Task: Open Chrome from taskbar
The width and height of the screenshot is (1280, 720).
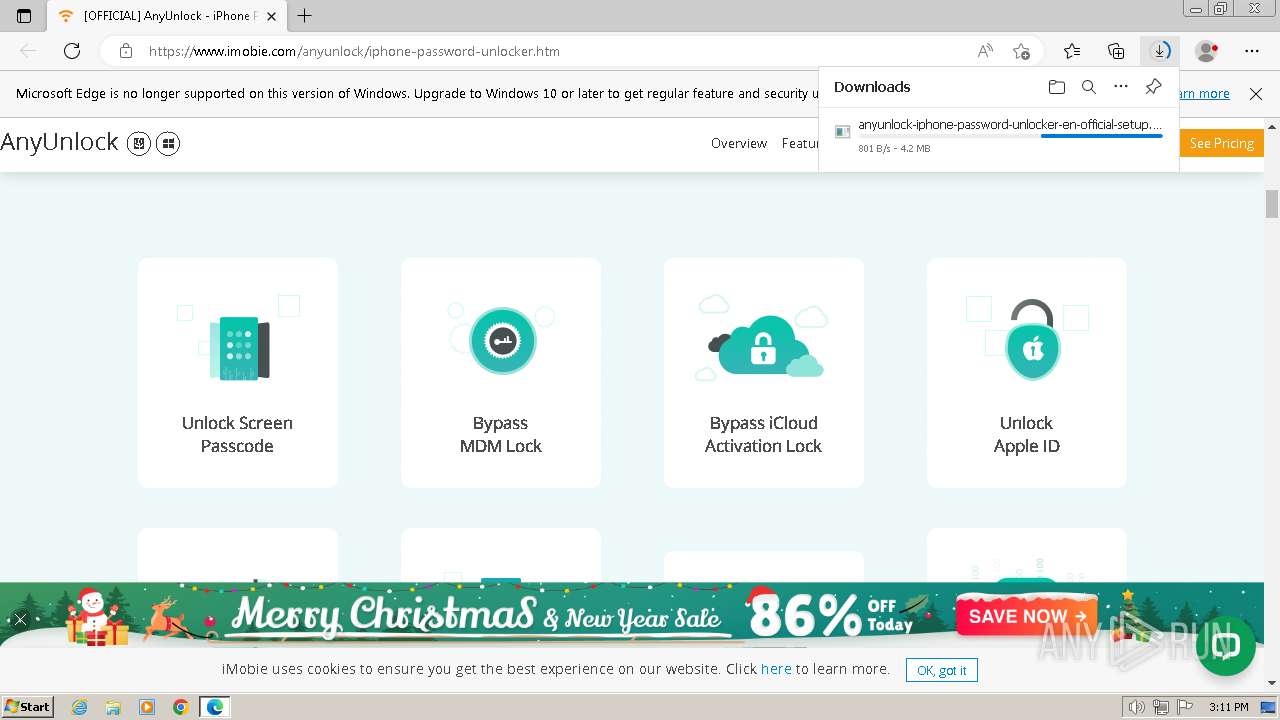Action: (180, 707)
